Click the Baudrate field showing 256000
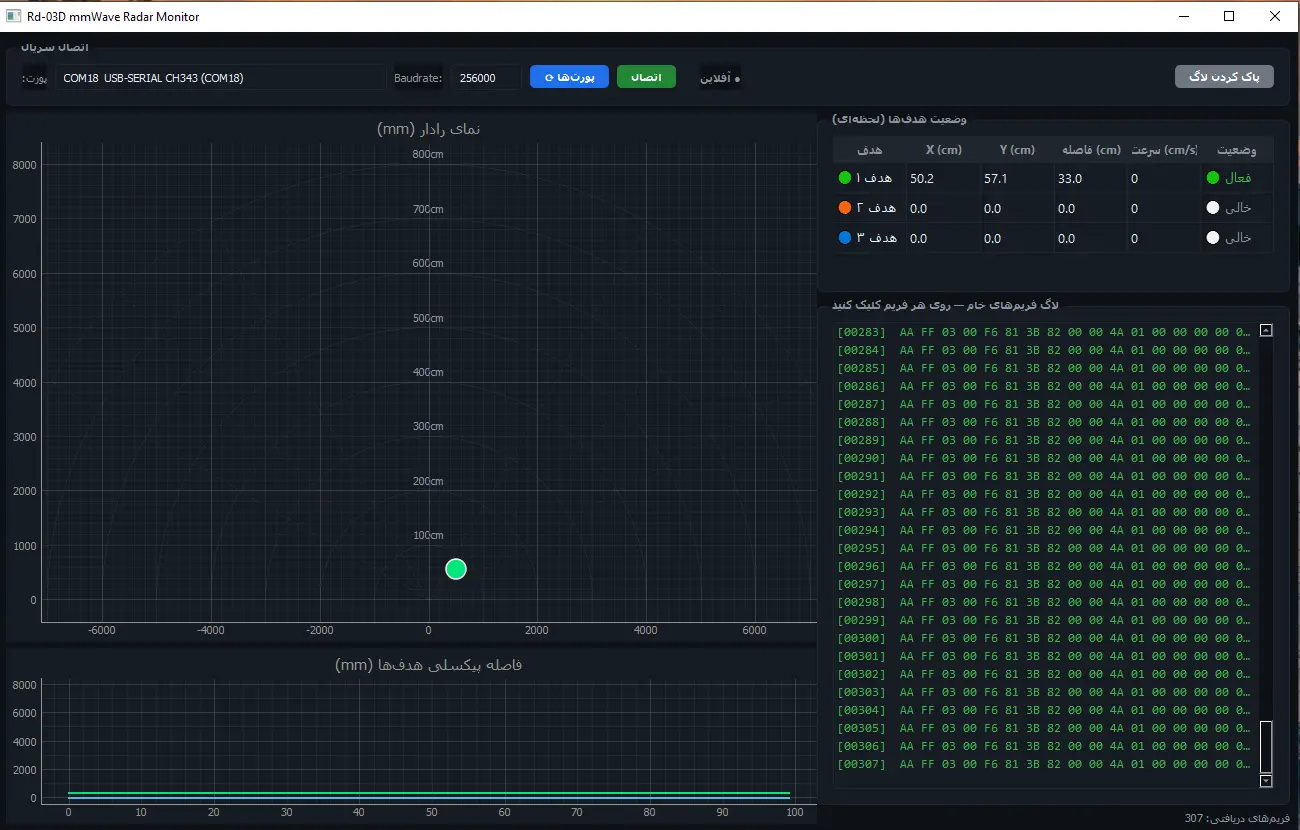Image resolution: width=1300 pixels, height=830 pixels. point(486,77)
